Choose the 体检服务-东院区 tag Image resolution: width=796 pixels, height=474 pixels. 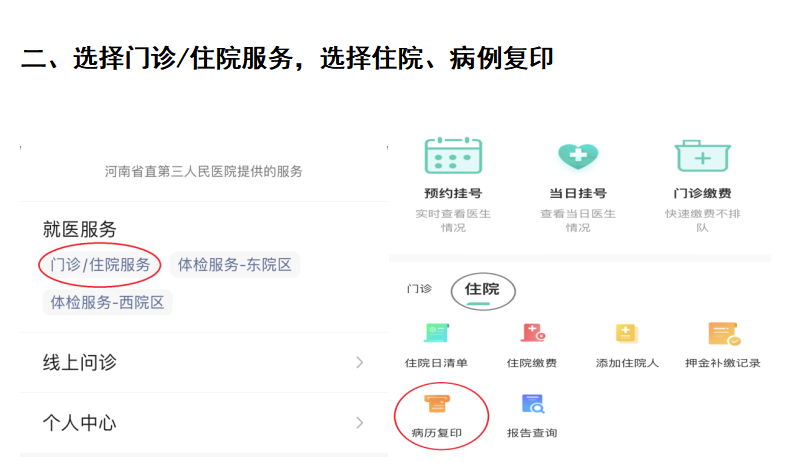tap(235, 265)
